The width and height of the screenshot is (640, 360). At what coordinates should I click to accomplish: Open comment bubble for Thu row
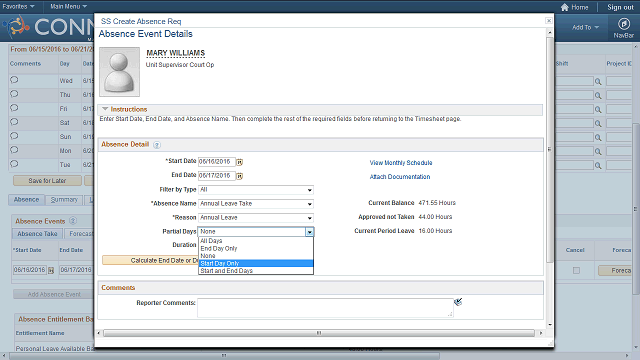point(14,94)
